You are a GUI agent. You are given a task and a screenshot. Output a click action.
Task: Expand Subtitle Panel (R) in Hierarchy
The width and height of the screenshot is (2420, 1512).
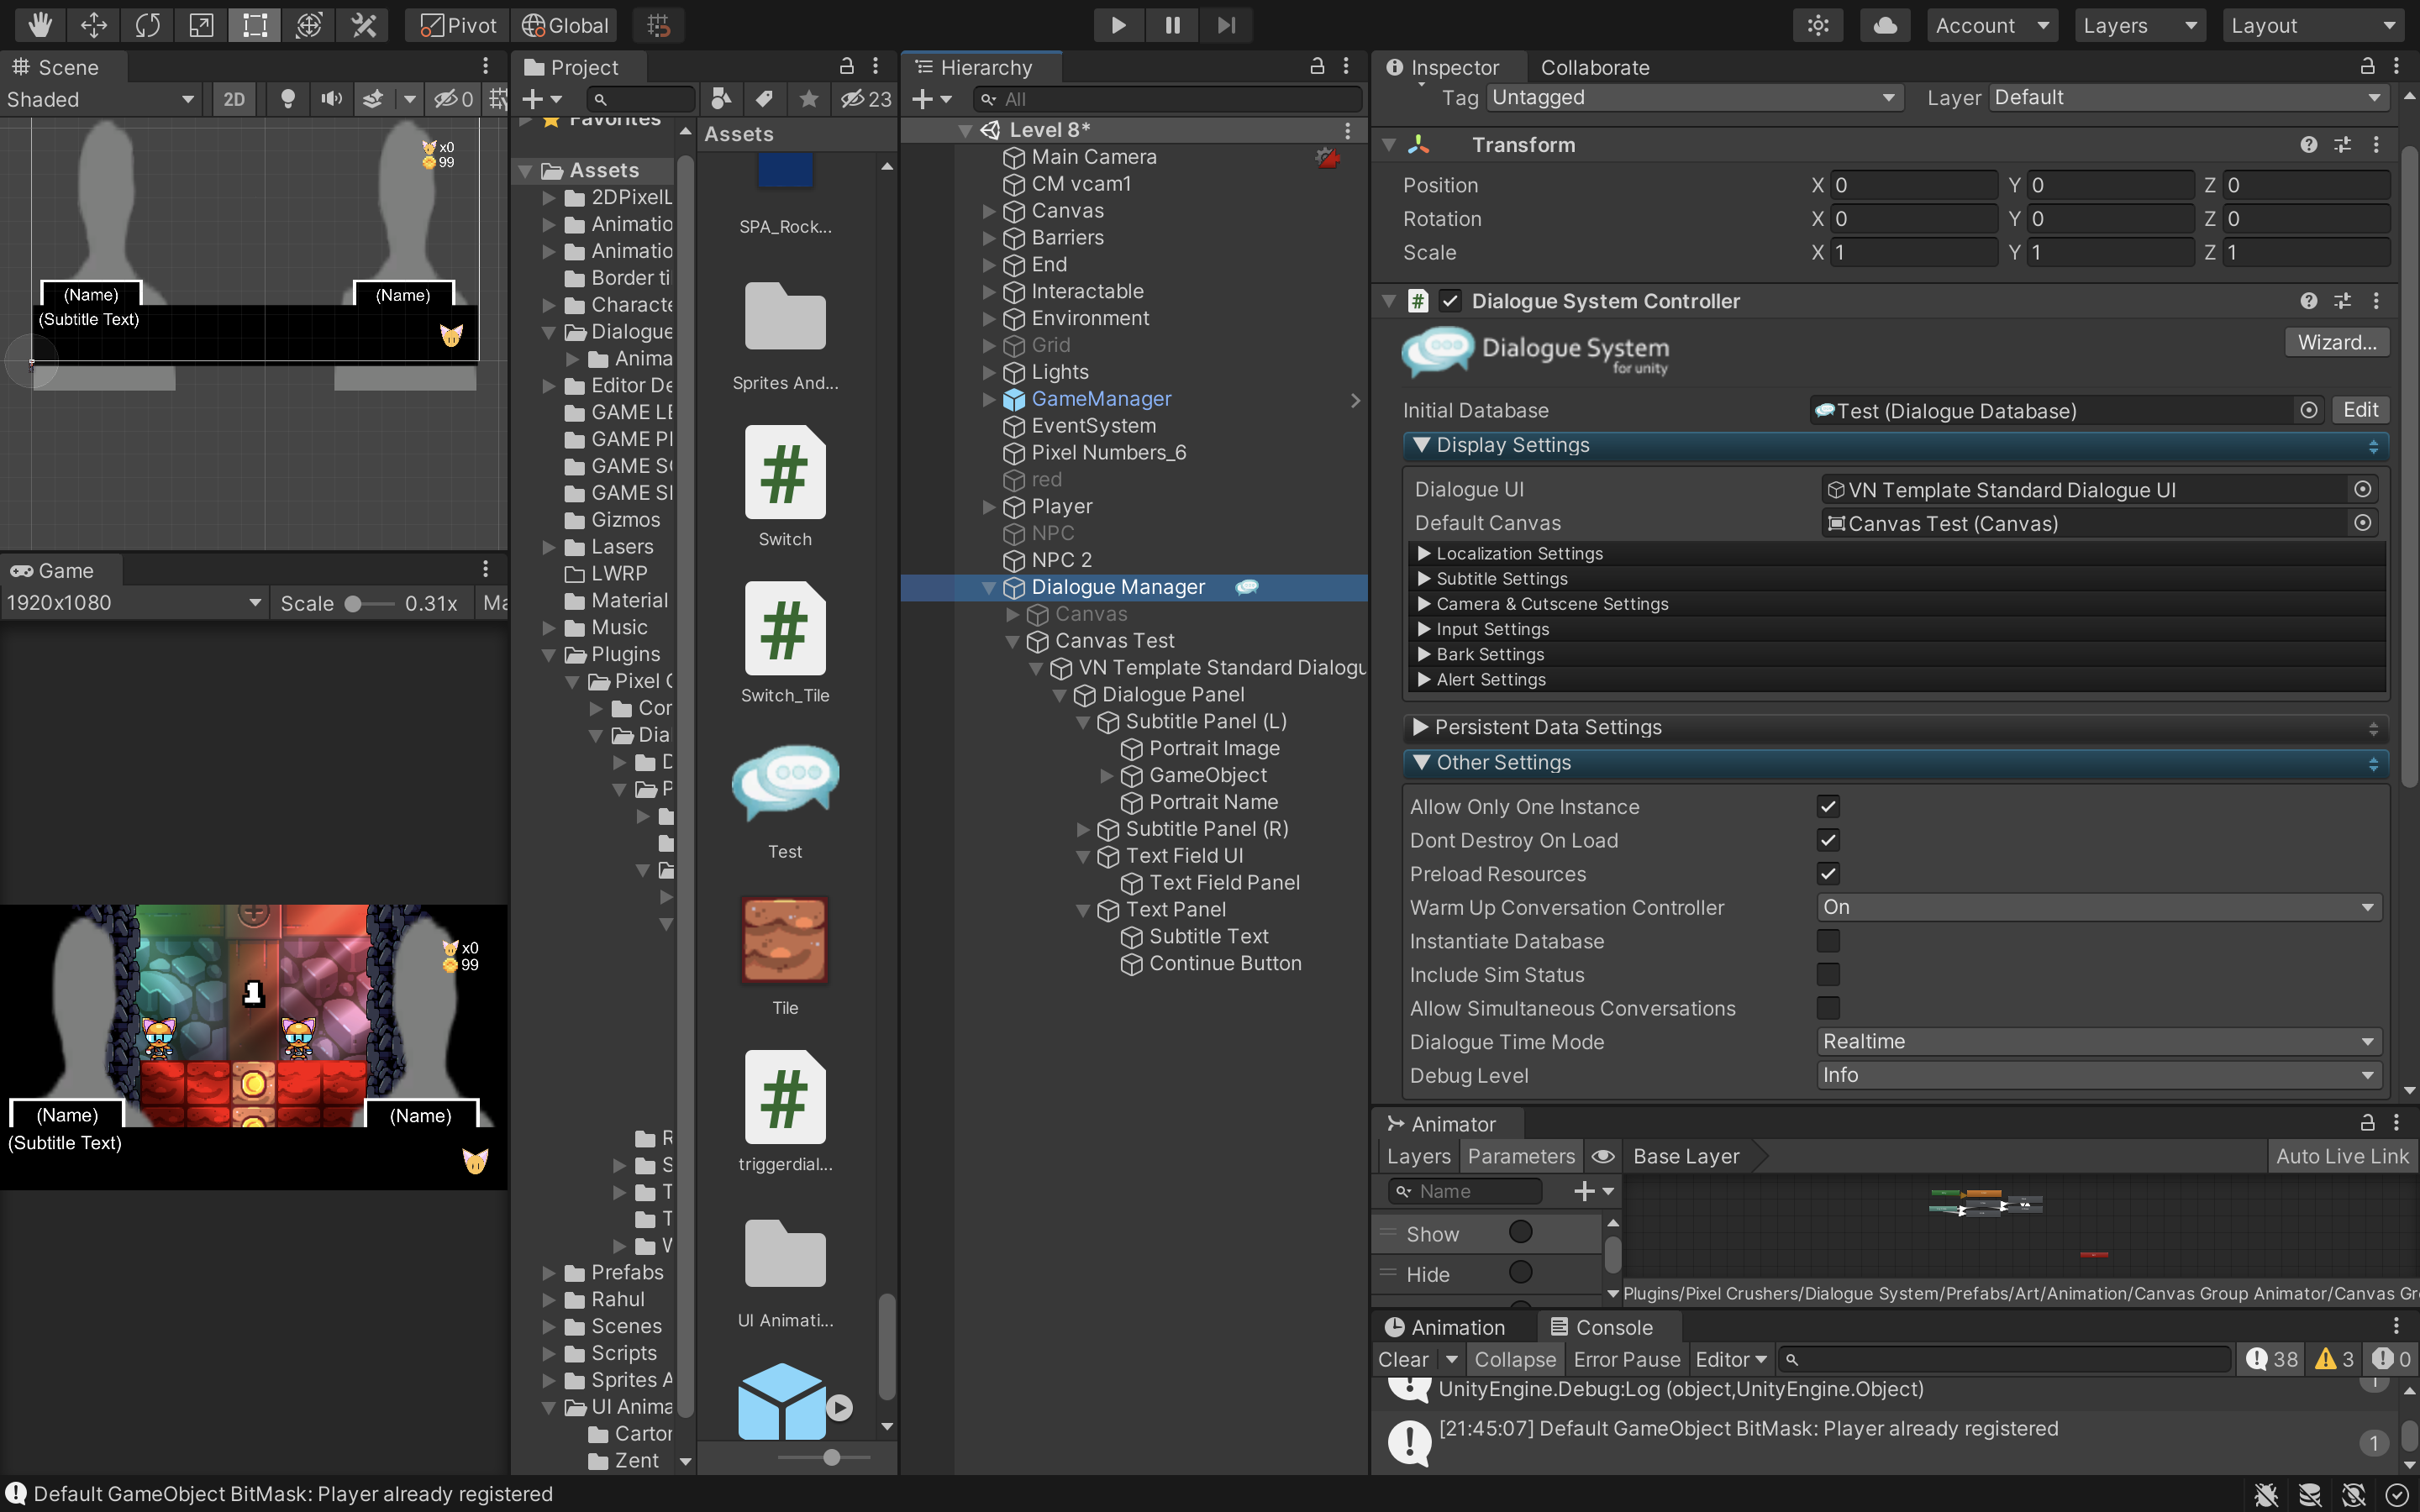tap(1083, 829)
